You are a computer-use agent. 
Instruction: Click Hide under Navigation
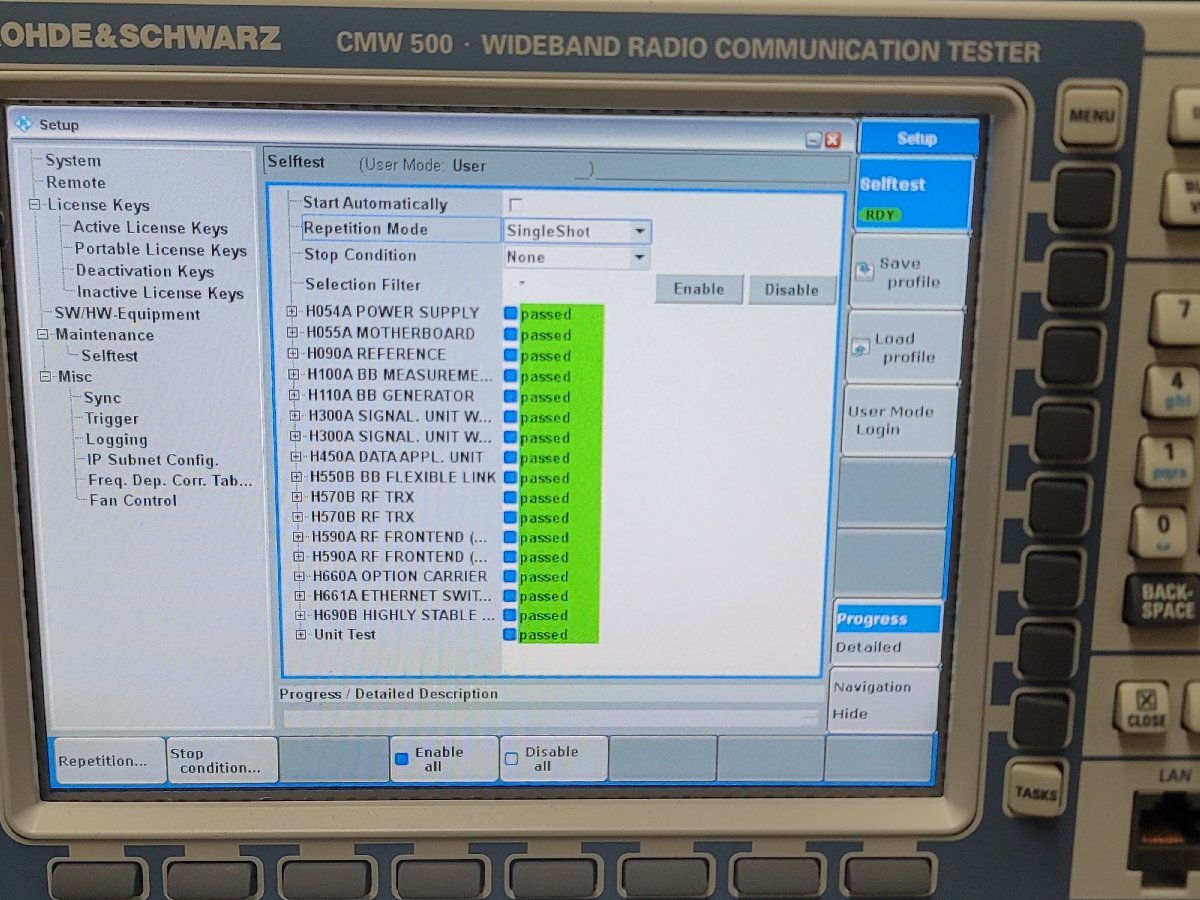850,714
